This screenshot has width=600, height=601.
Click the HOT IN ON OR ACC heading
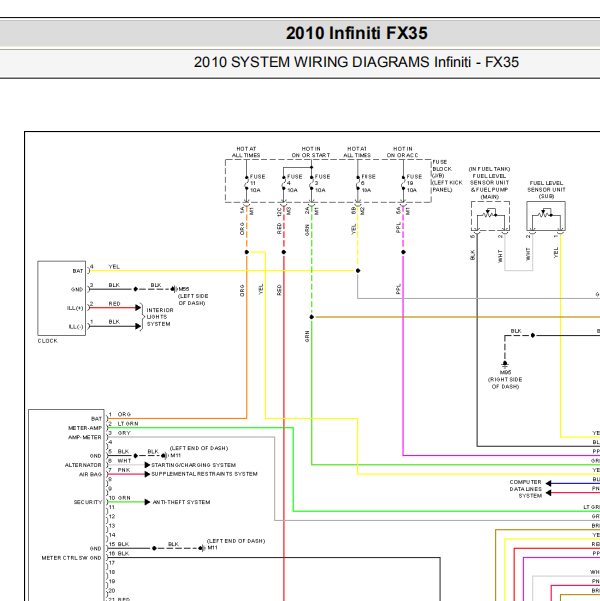(403, 152)
